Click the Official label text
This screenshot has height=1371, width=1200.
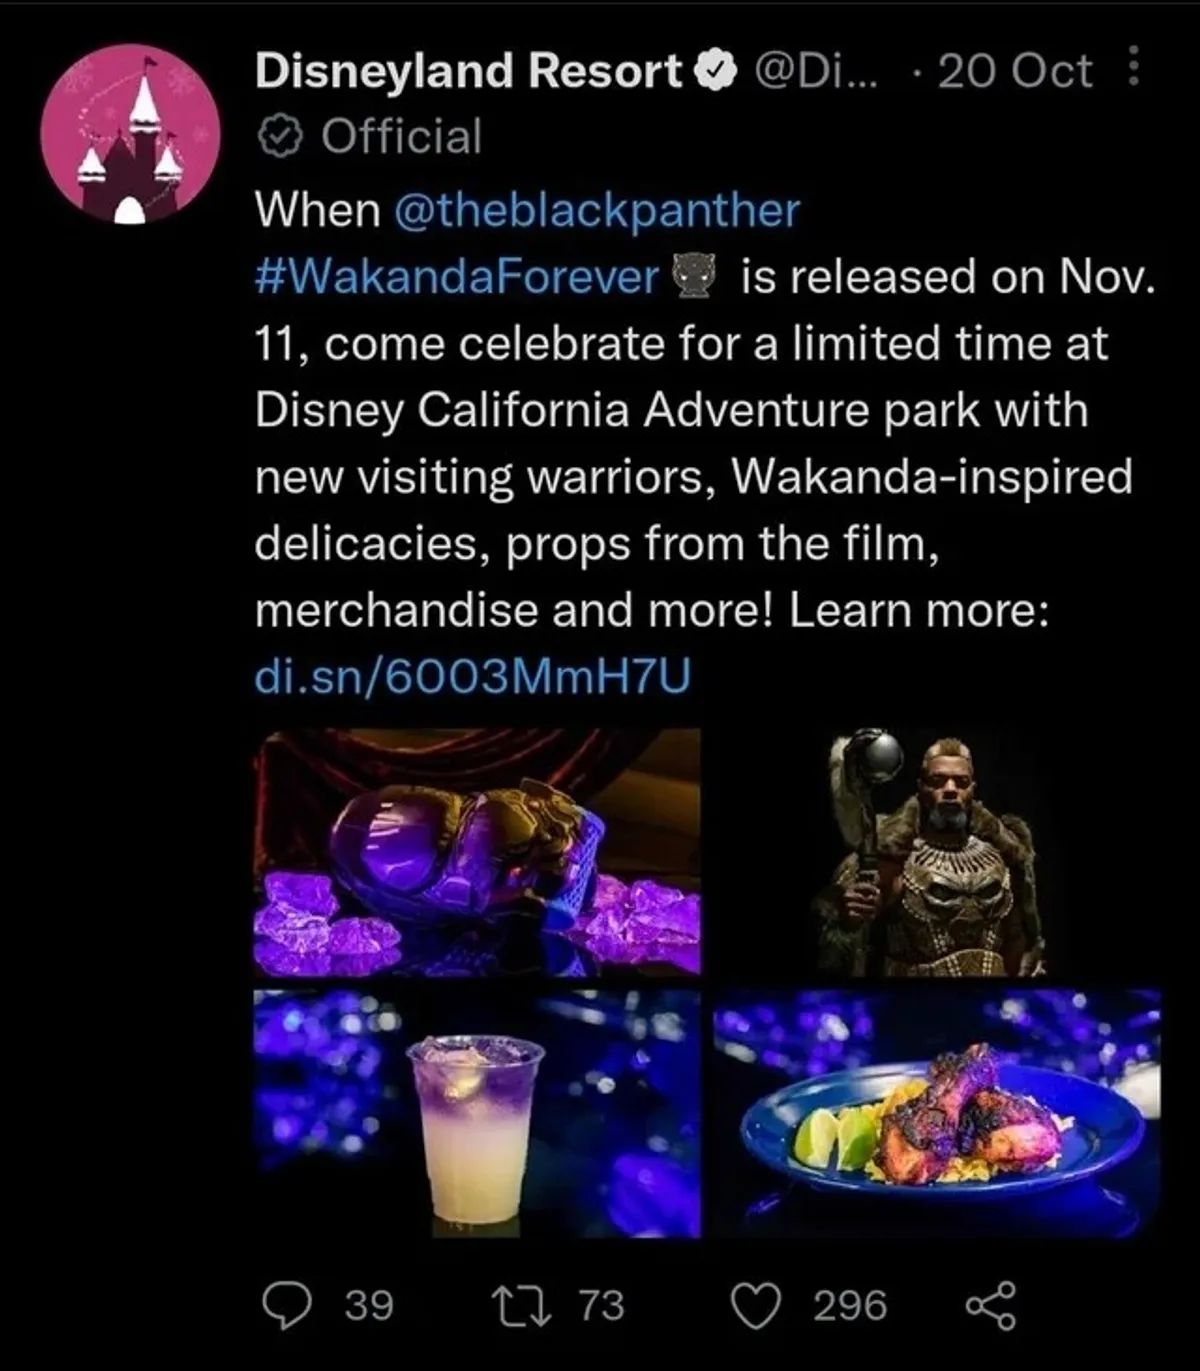point(401,137)
